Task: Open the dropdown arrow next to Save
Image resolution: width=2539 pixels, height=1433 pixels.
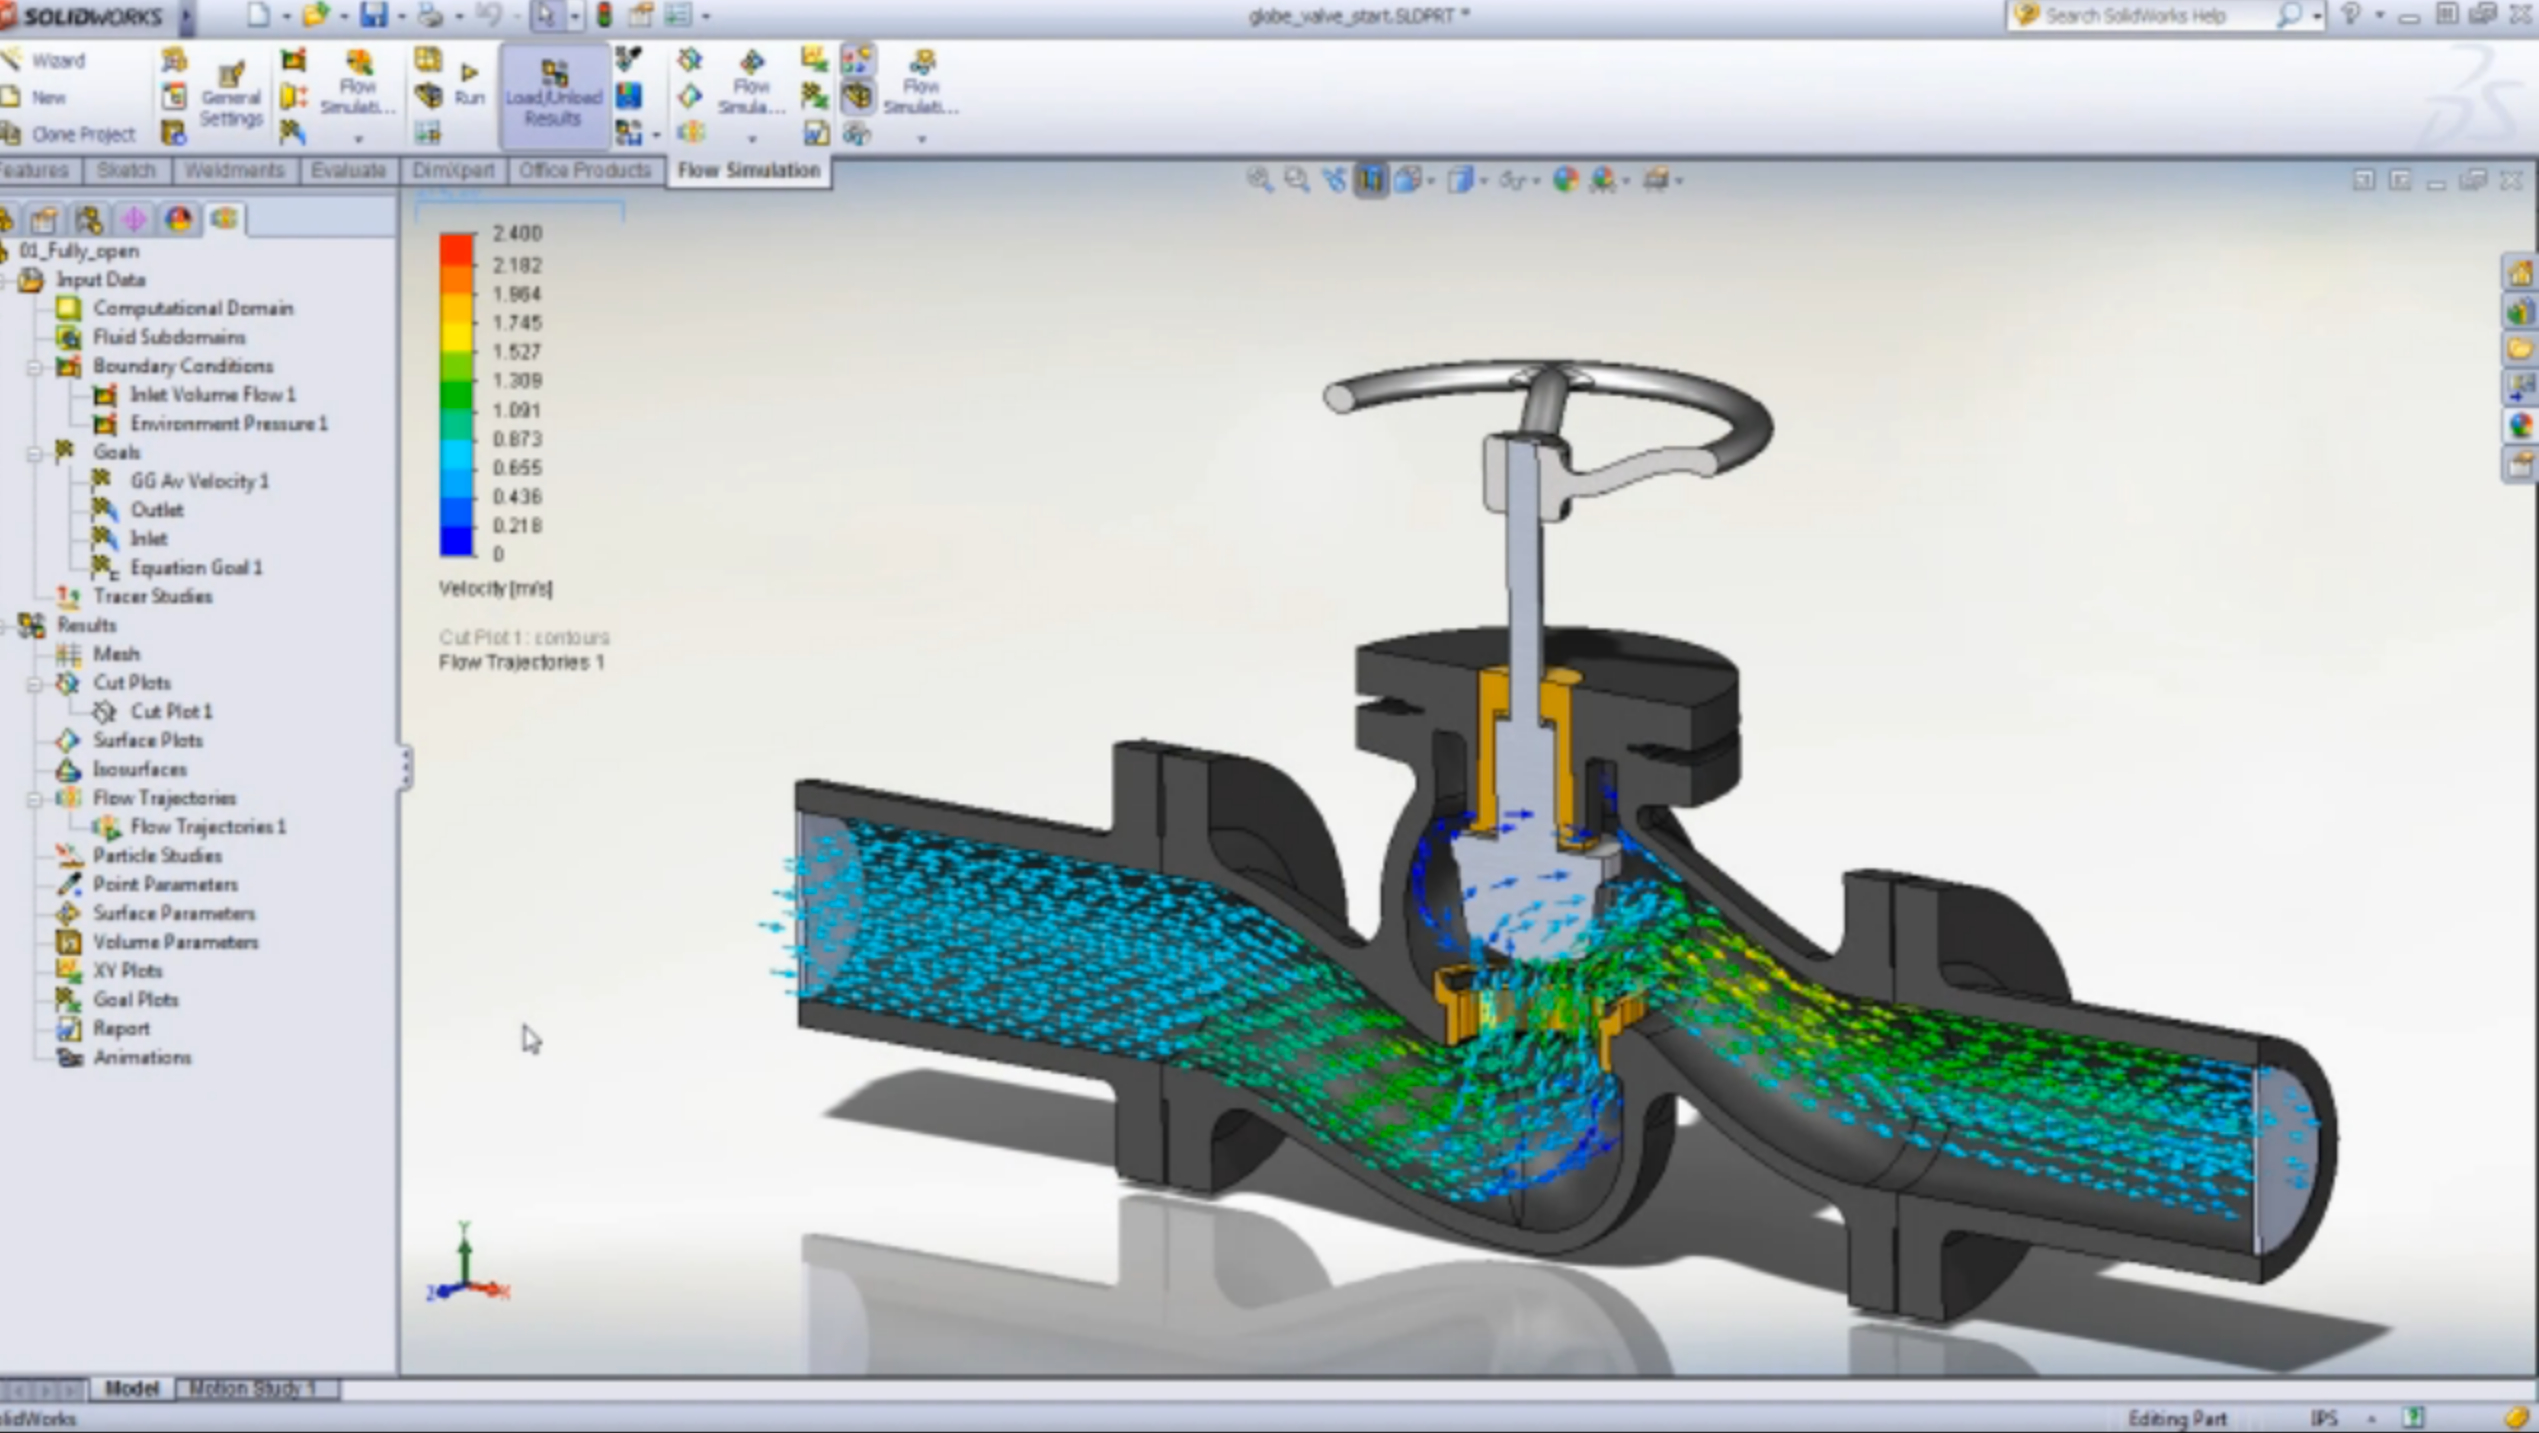Action: 401,17
